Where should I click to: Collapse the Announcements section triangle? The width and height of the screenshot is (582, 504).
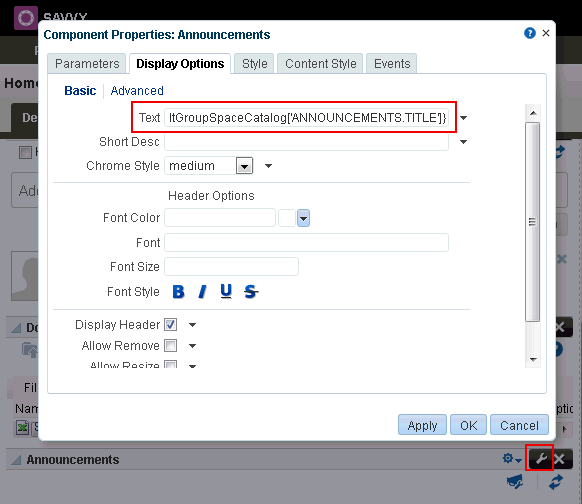[x=16, y=460]
